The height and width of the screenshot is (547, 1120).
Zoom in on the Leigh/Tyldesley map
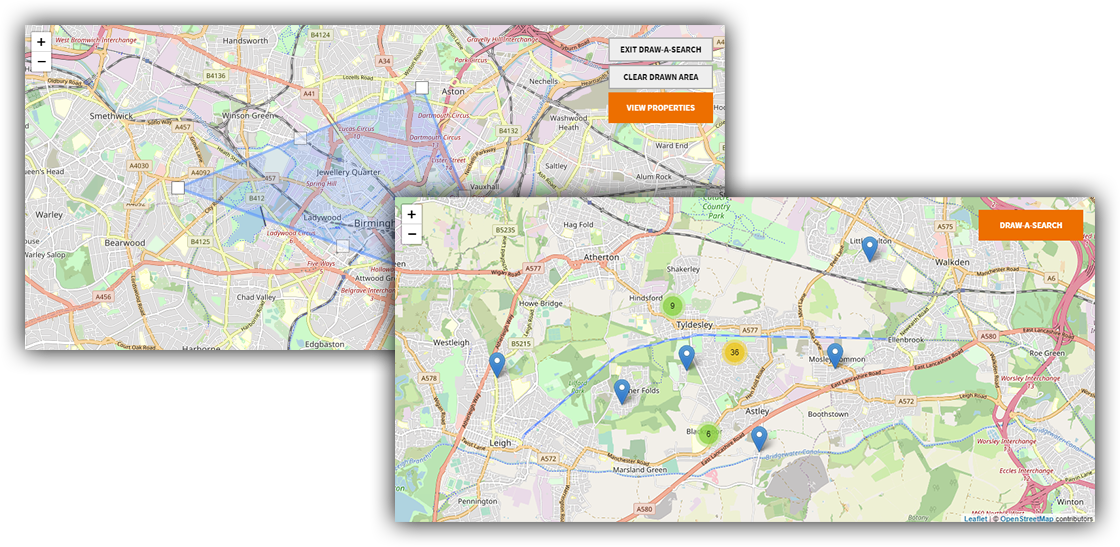[x=411, y=215]
